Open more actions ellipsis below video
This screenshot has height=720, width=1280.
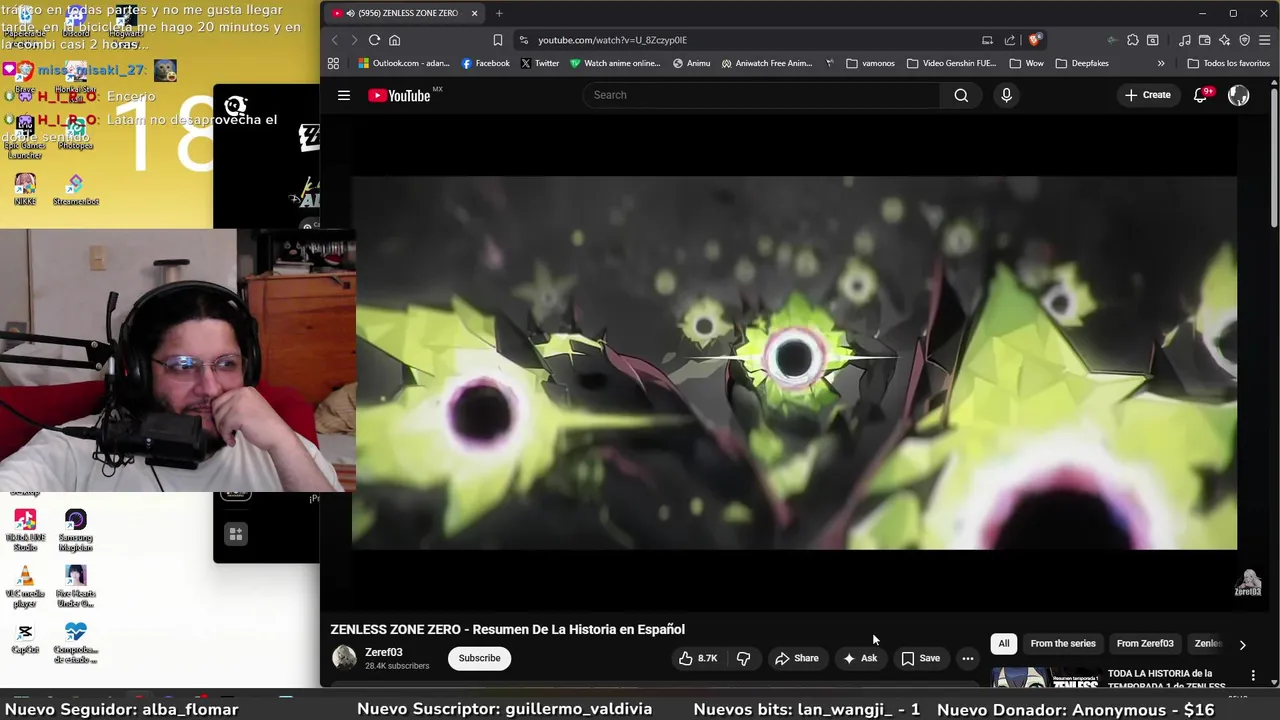coord(967,658)
